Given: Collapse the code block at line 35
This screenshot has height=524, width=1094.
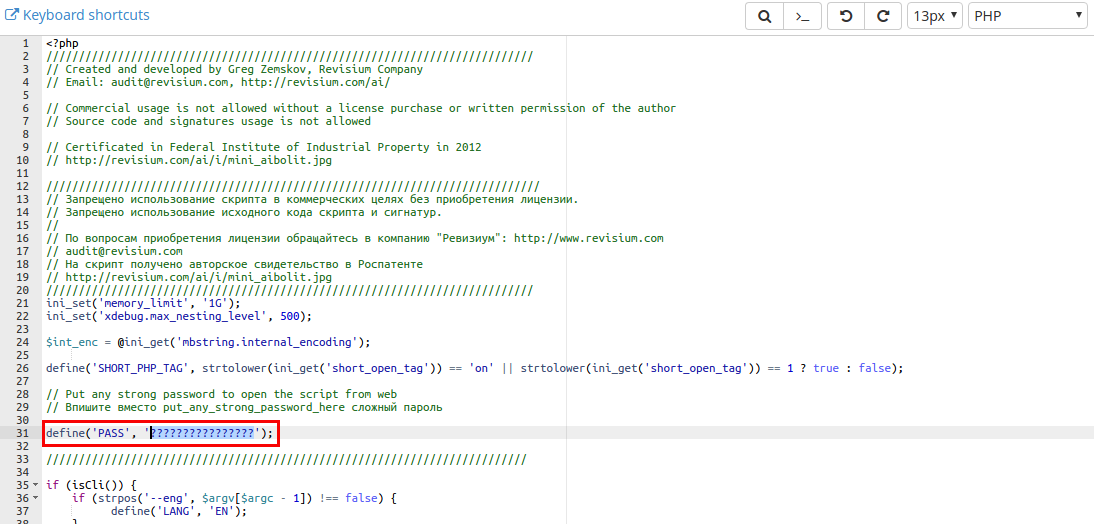Looking at the screenshot, I should [x=36, y=485].
